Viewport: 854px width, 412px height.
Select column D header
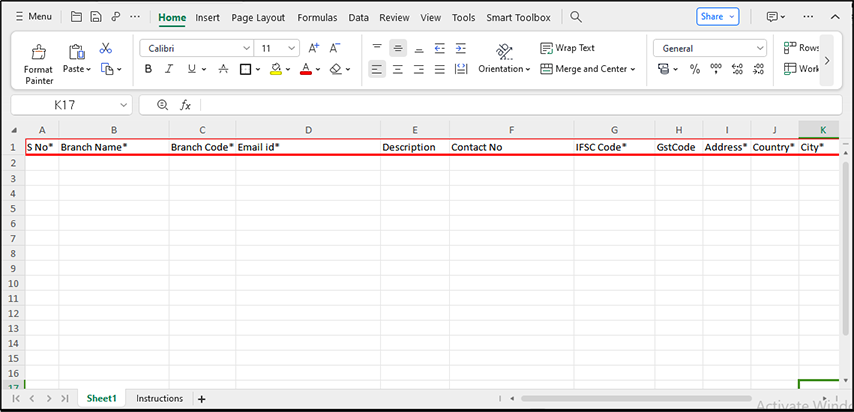[x=308, y=130]
